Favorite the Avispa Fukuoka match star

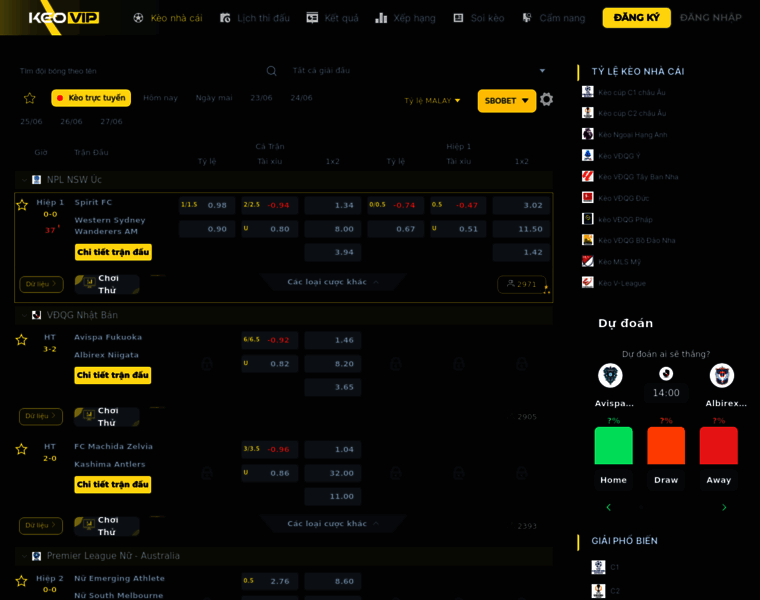coord(21,340)
